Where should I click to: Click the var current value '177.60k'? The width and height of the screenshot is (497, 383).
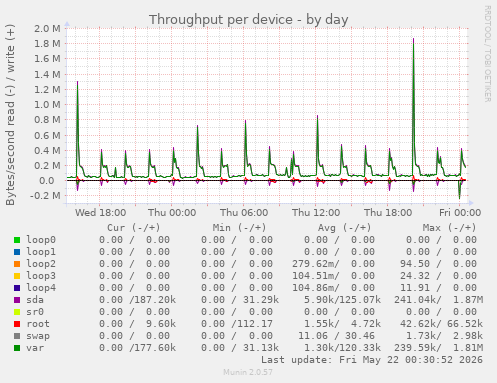155,348
